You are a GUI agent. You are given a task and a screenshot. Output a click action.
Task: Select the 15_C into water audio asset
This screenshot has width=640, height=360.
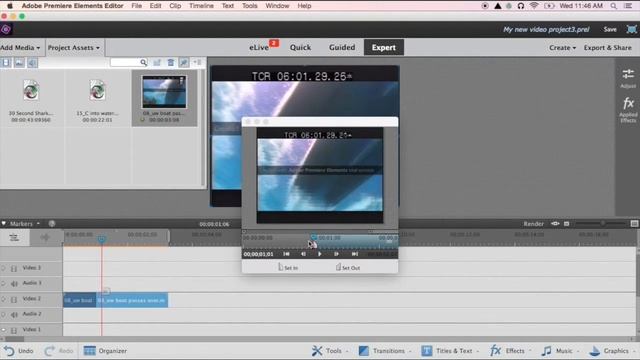coord(98,90)
